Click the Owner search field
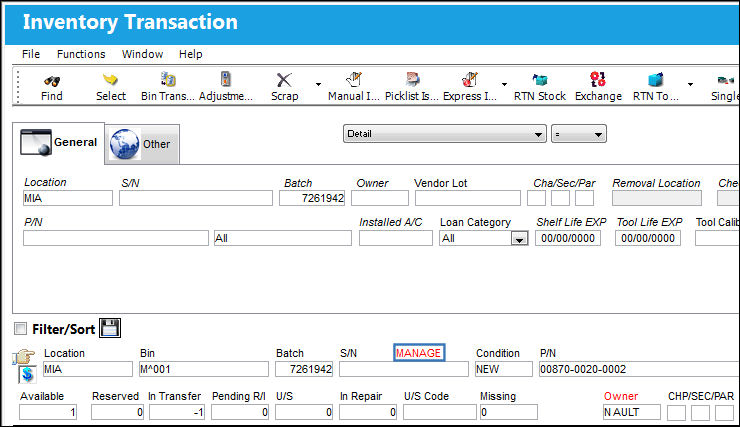The height and width of the screenshot is (427, 740). [380, 198]
